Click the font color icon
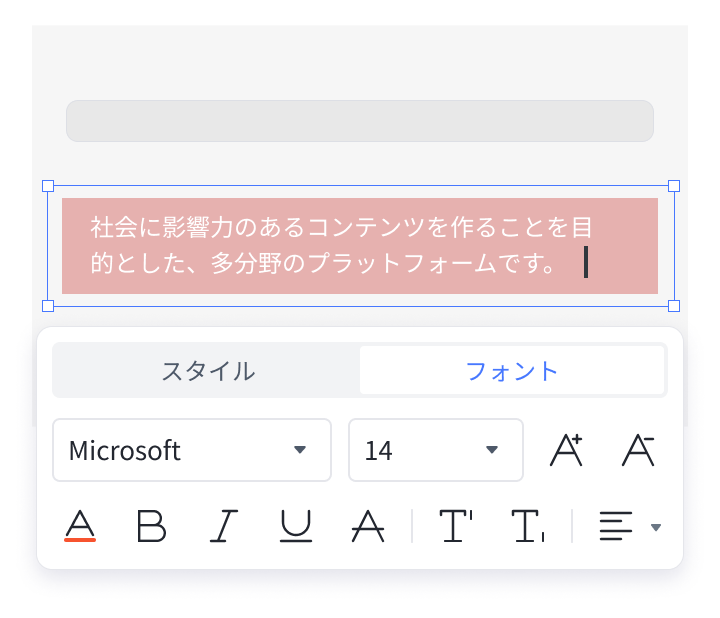 point(80,522)
